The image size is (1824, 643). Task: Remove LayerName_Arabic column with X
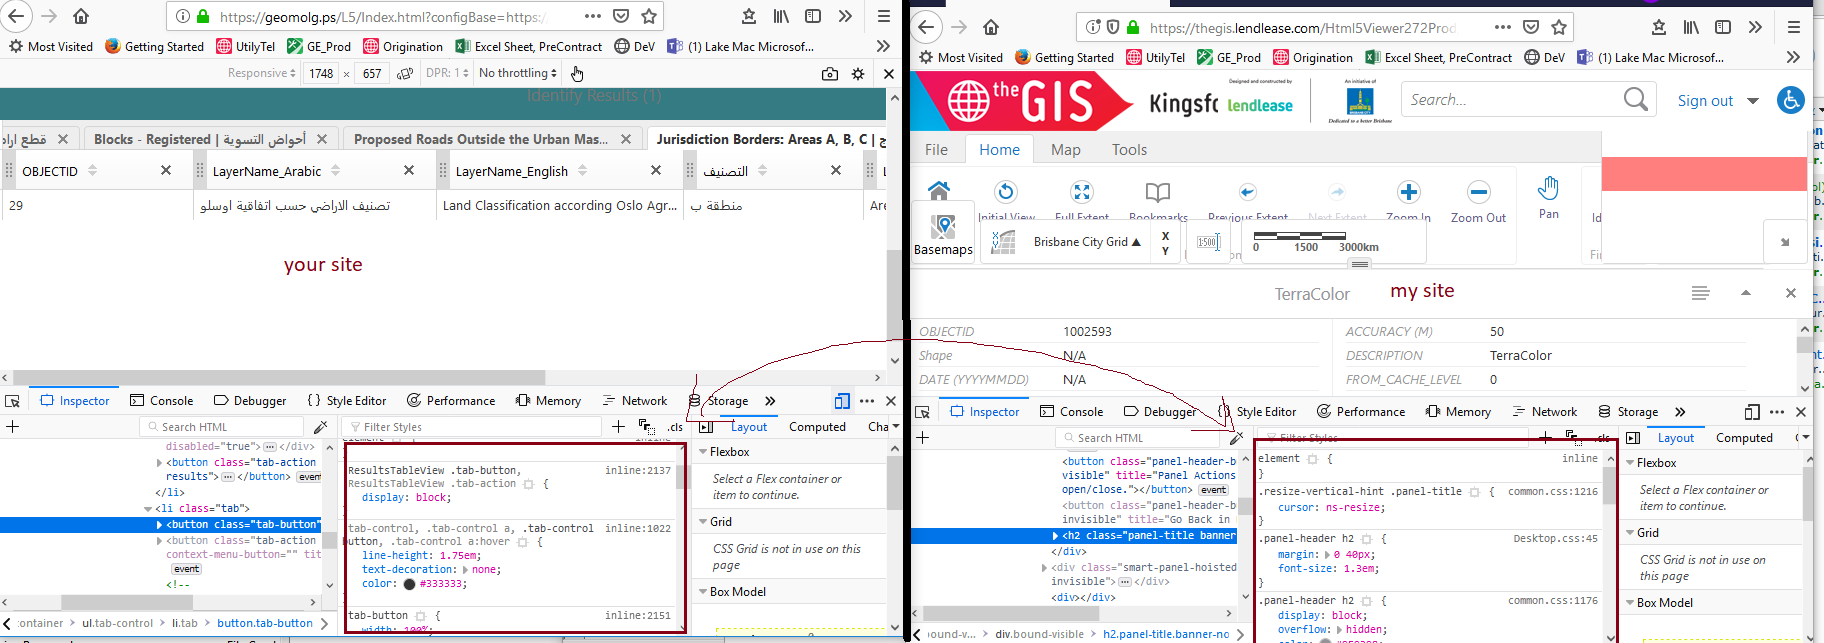(409, 171)
